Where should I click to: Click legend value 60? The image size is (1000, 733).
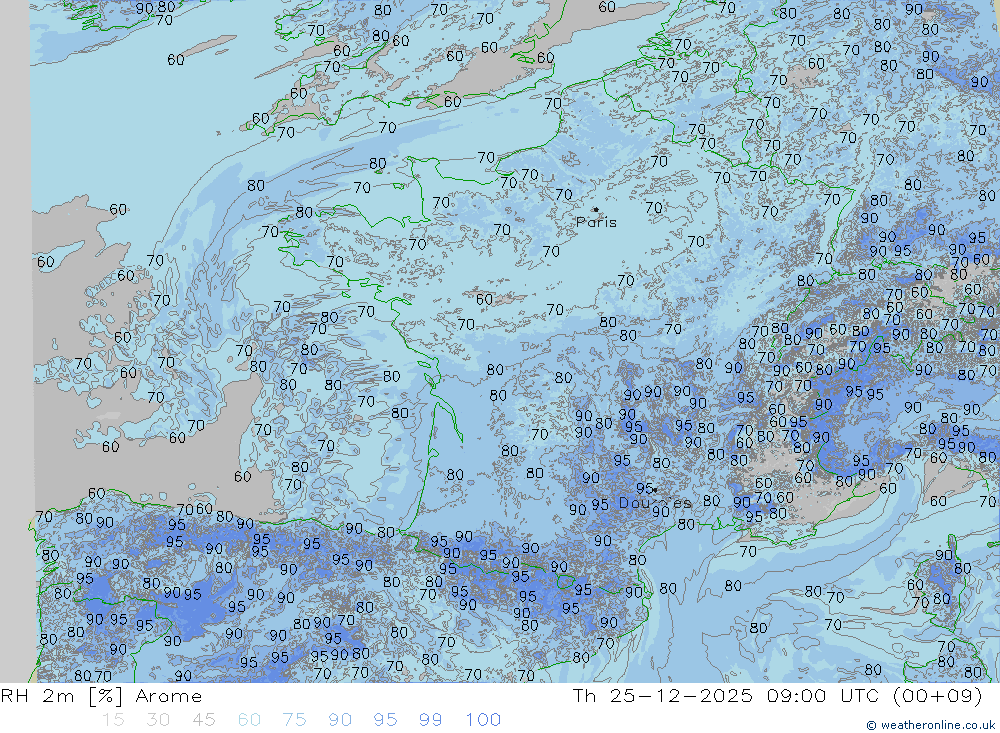tap(249, 720)
